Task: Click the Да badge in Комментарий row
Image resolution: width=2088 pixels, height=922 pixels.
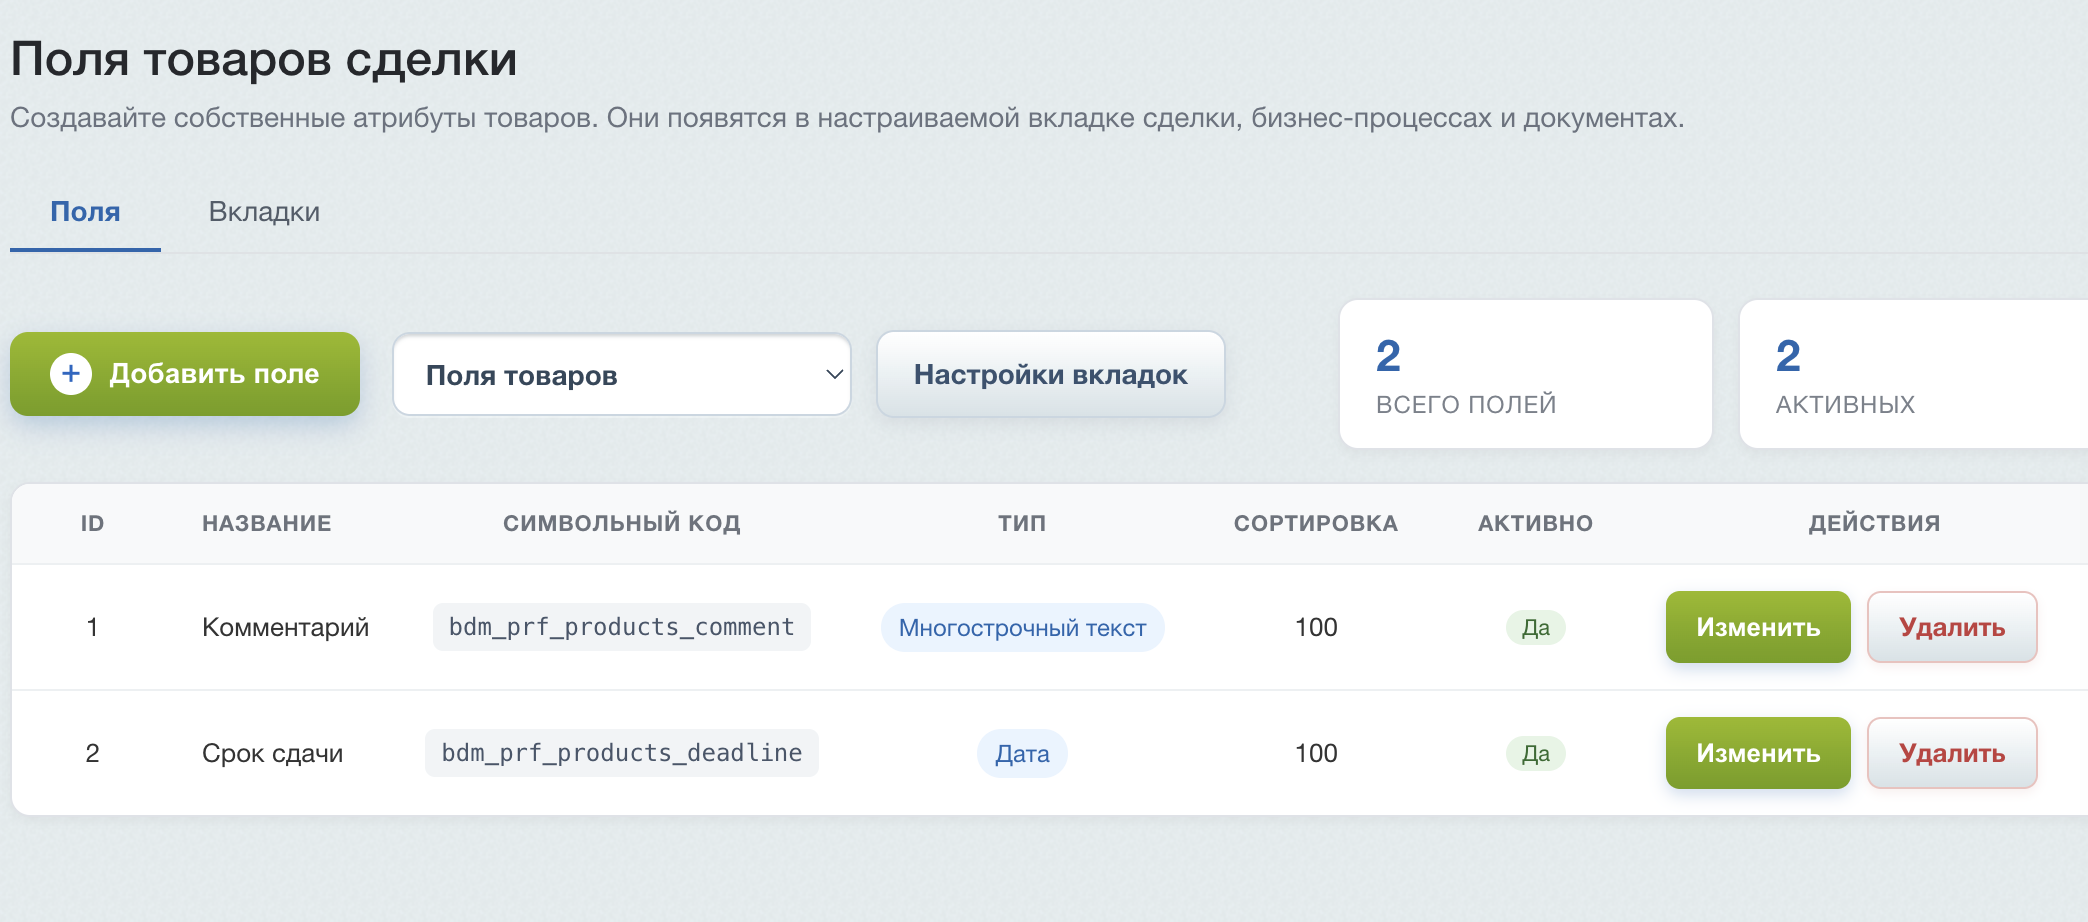Action: 1536,627
